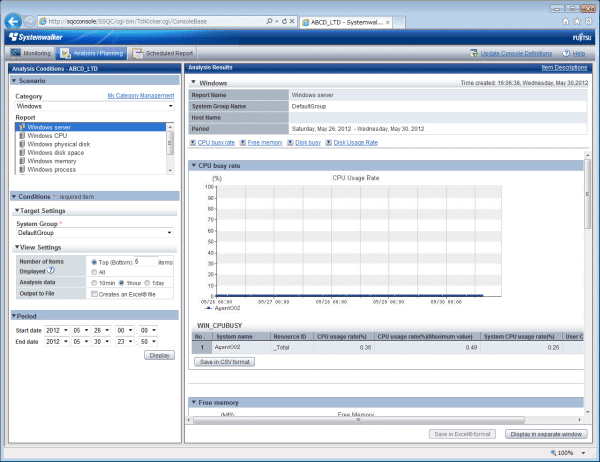Click the stop loading X in address bar
The height and width of the screenshot is (462, 600).
[x=292, y=21]
